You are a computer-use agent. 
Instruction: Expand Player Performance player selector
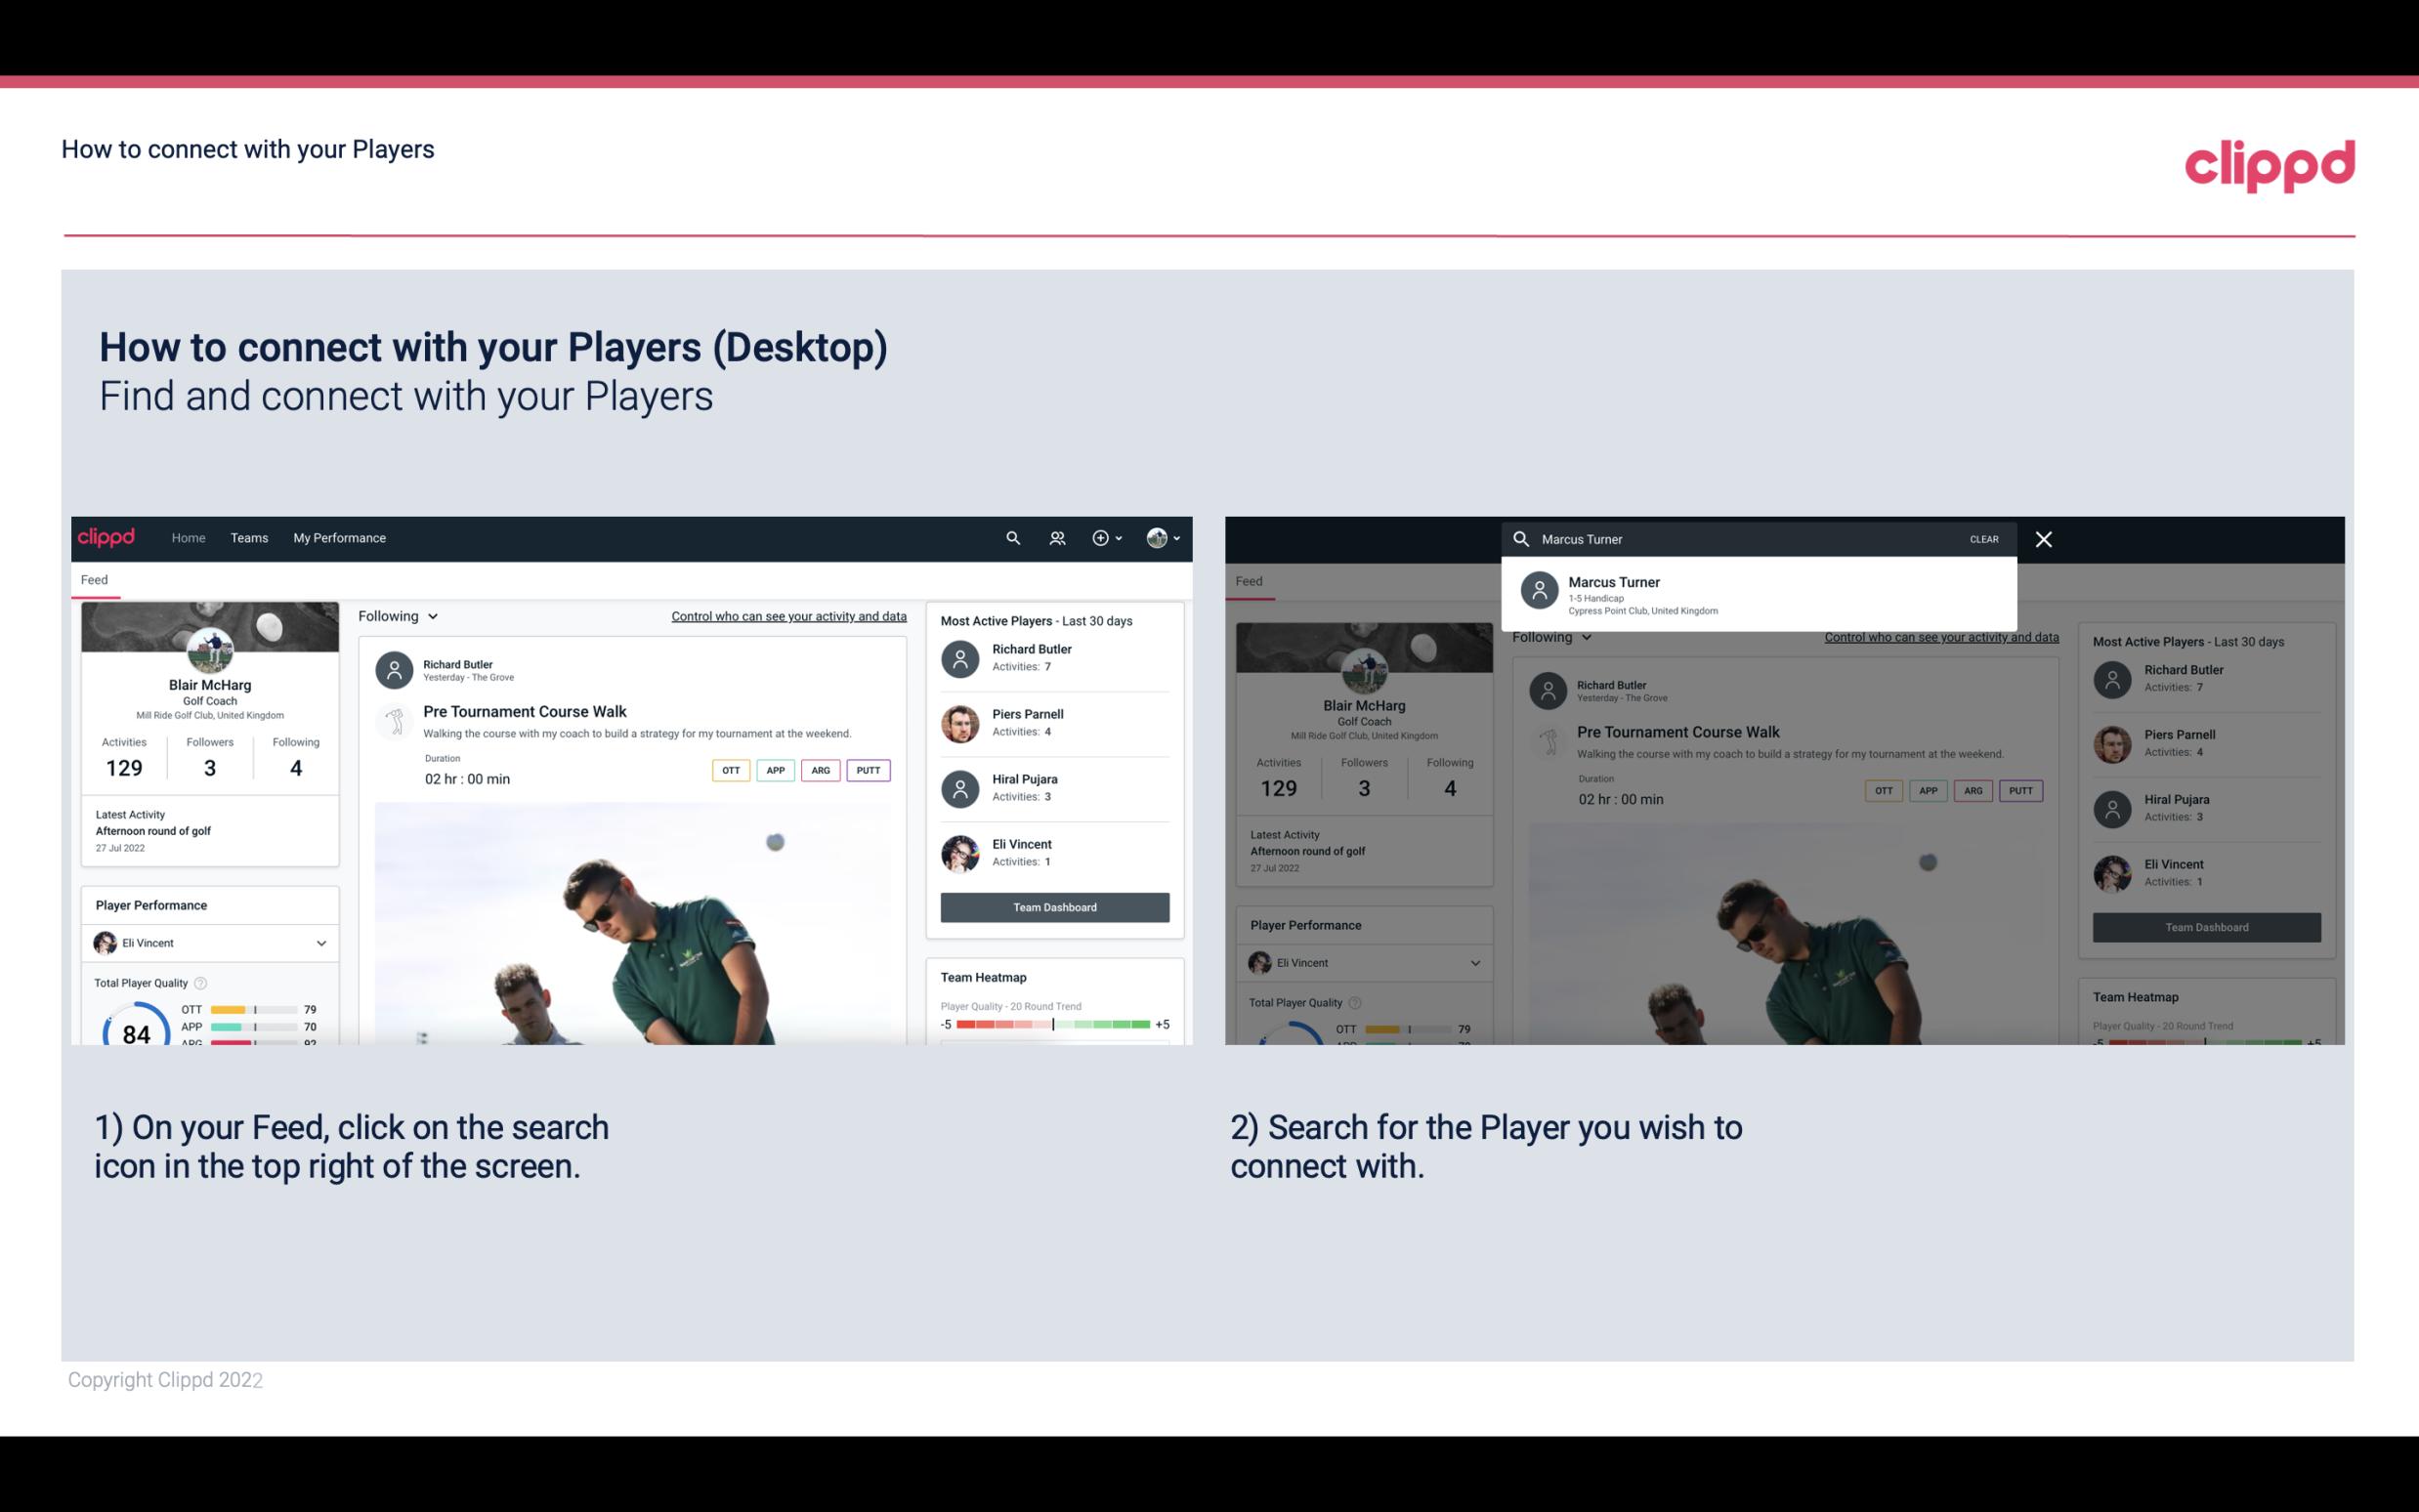[x=322, y=943]
